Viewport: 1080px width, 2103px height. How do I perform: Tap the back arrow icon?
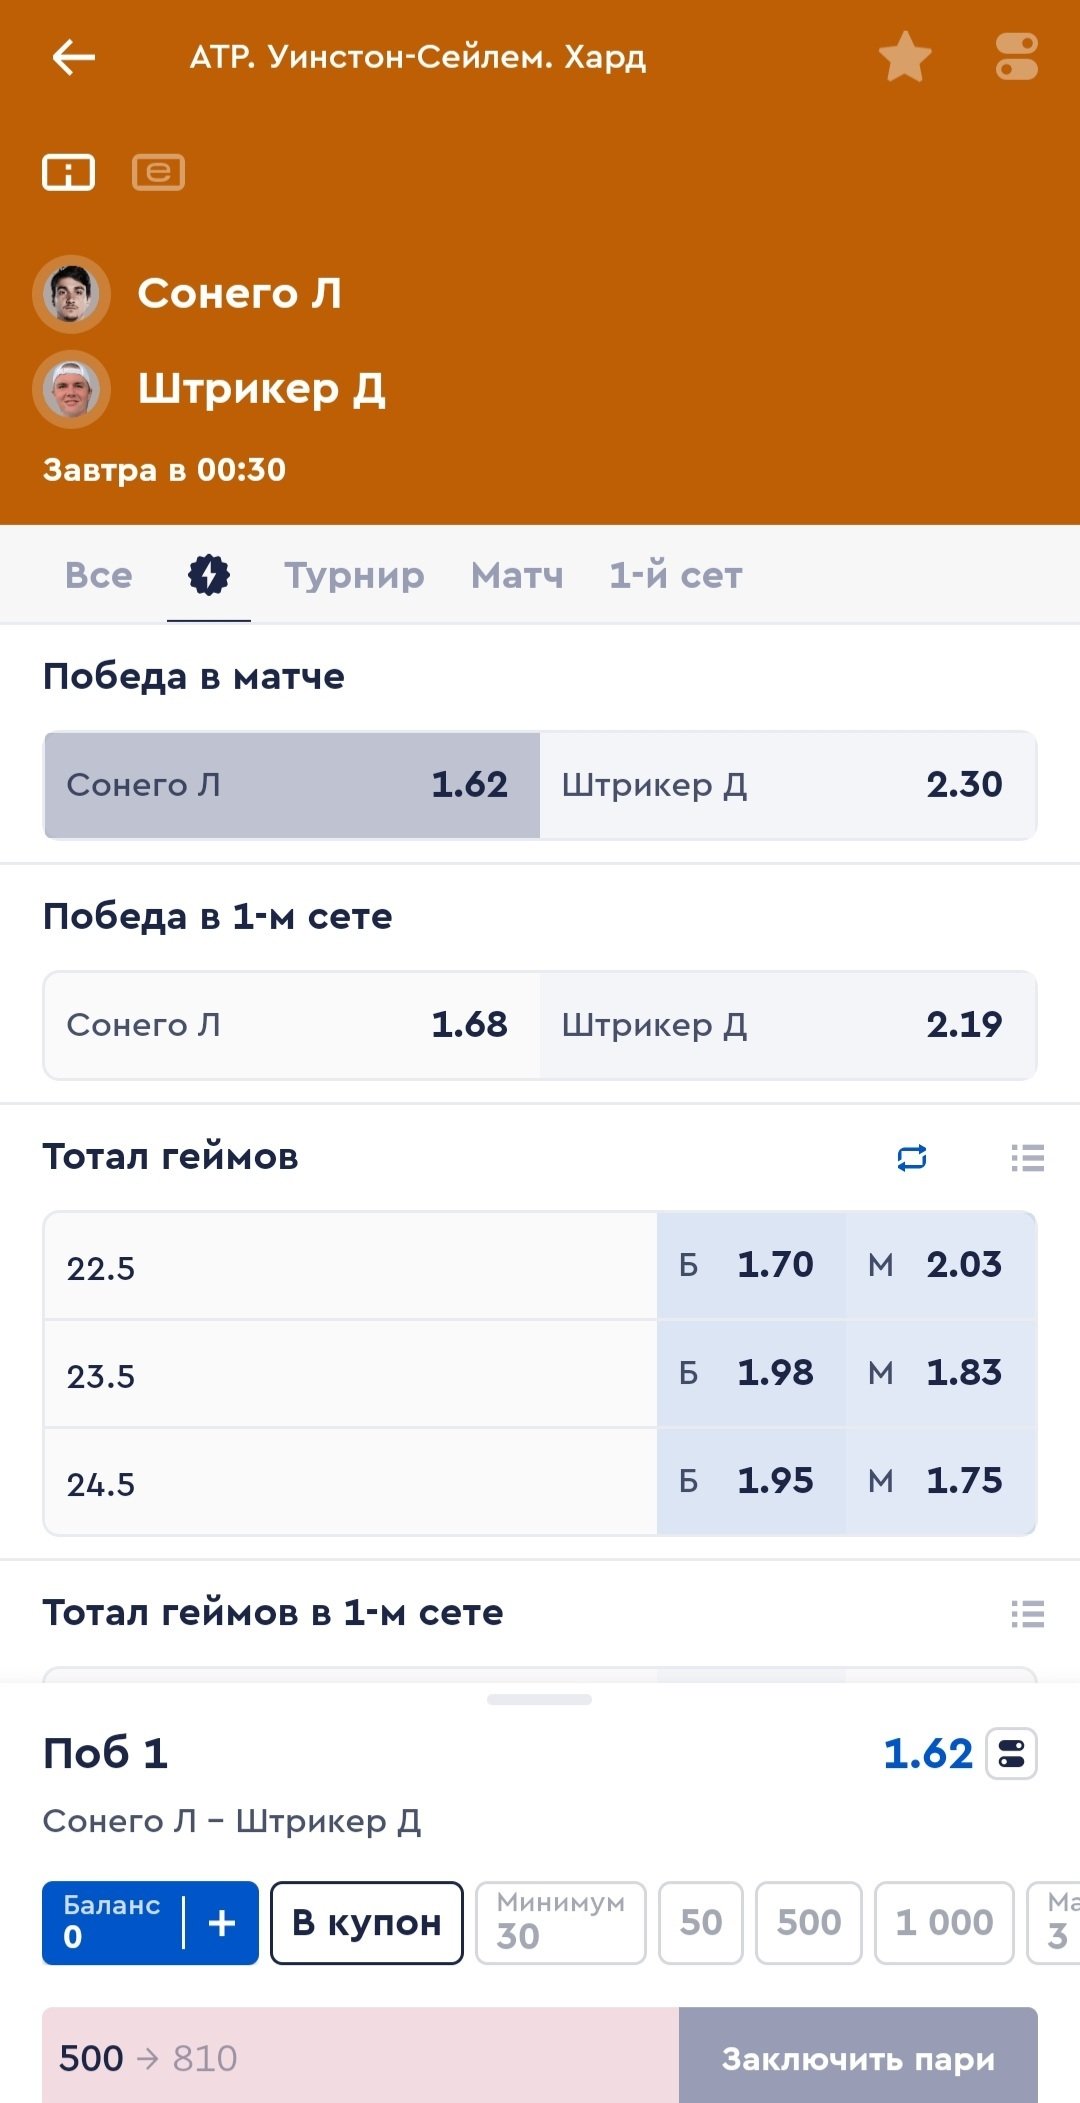73,57
